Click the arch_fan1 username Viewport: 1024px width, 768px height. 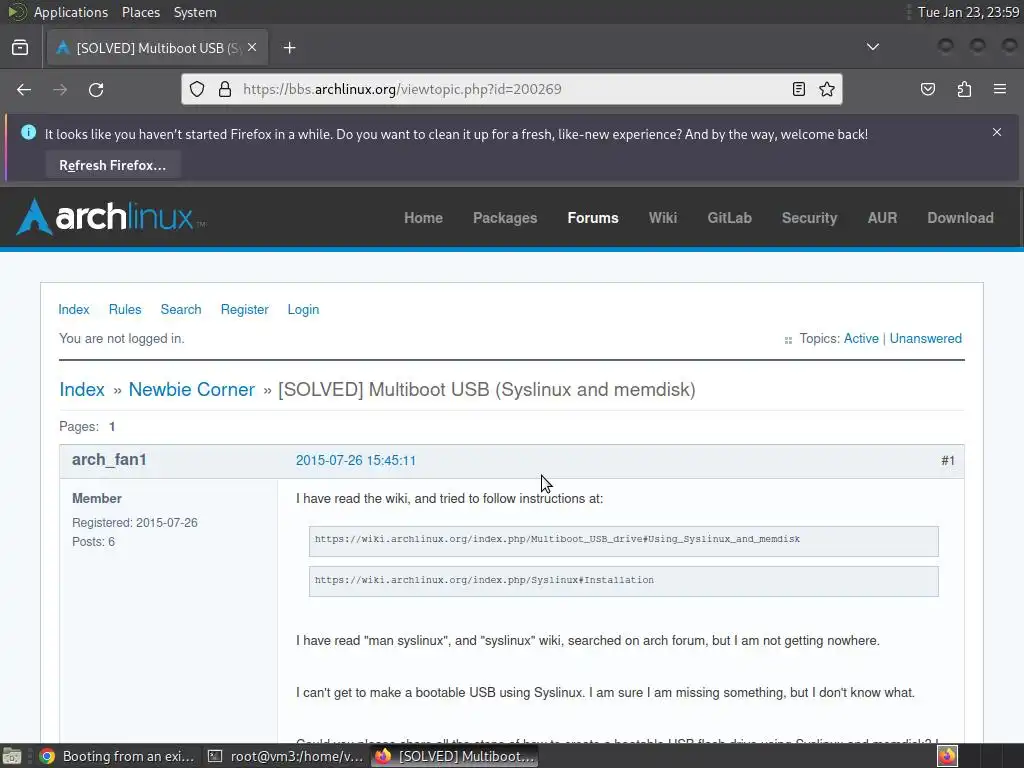(x=109, y=460)
